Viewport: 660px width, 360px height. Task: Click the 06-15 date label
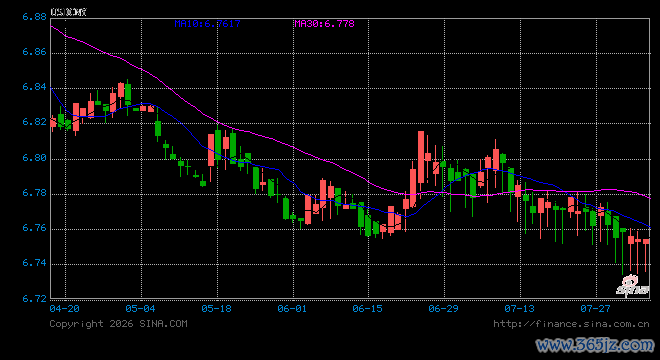tap(367, 309)
